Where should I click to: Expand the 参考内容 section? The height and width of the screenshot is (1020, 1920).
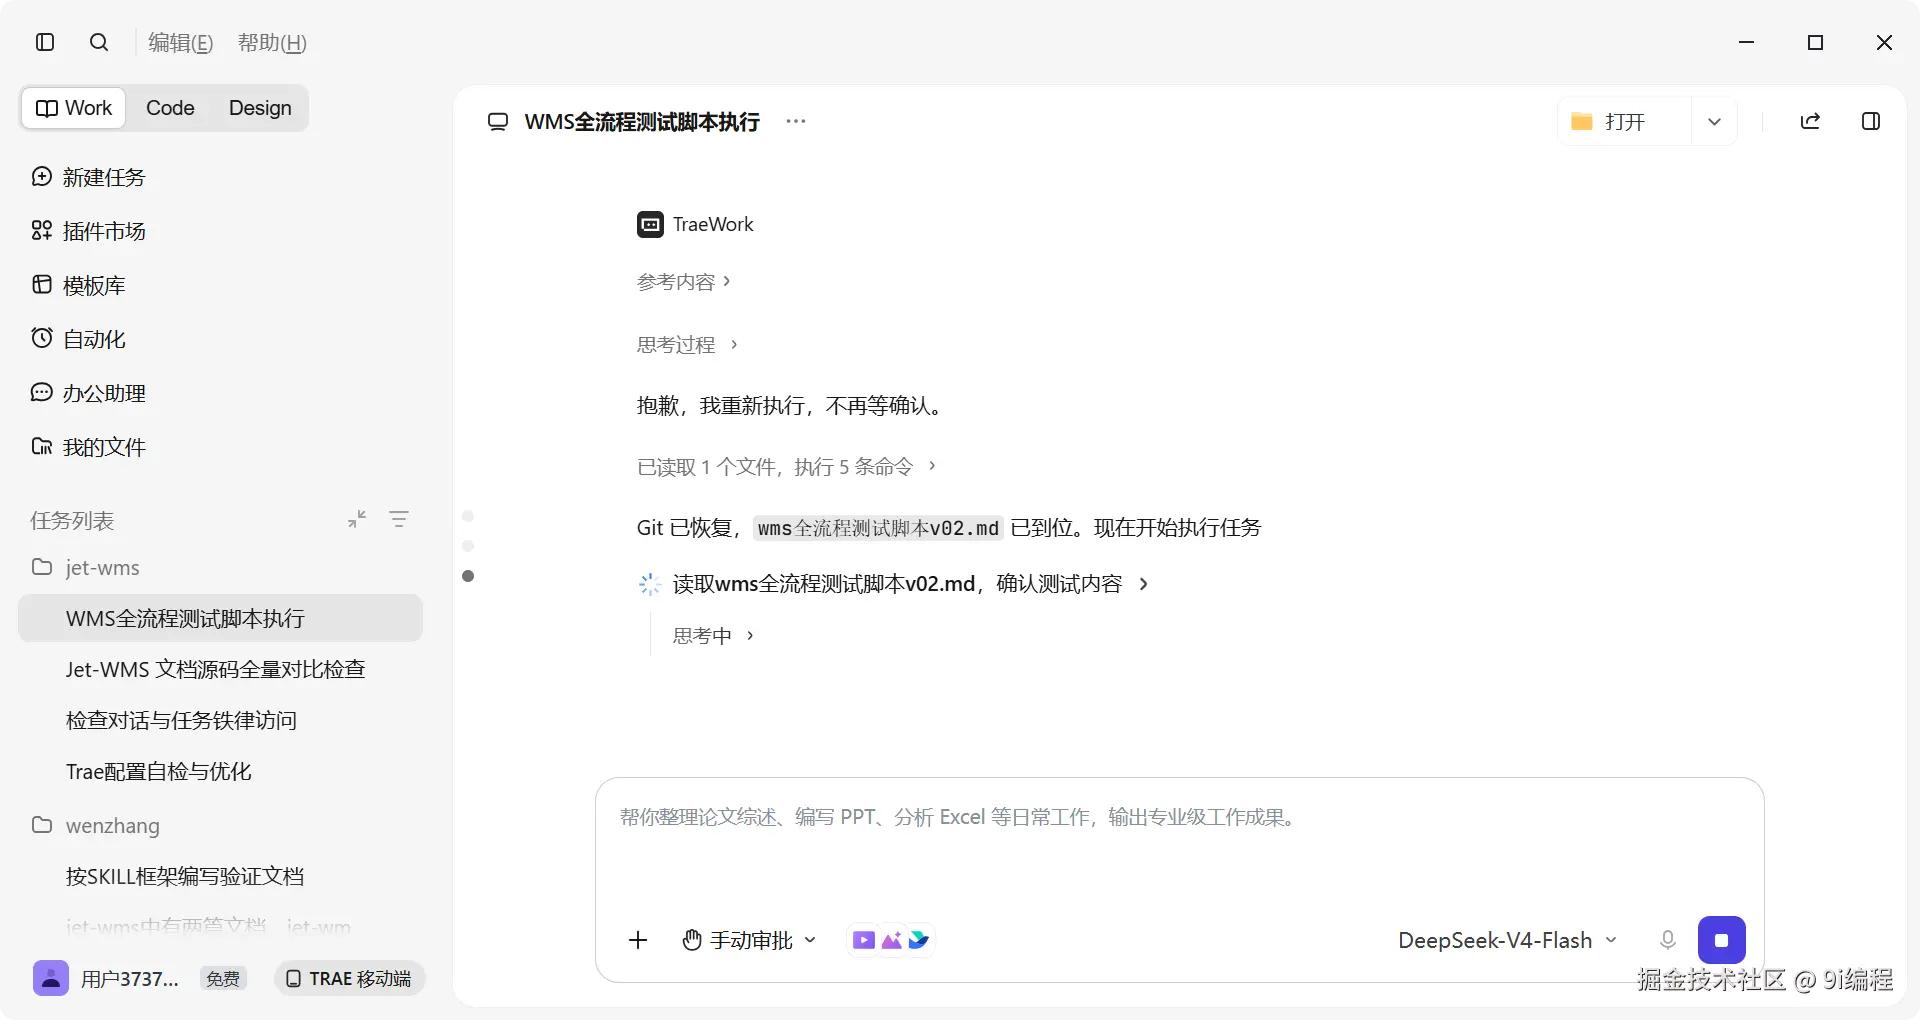click(684, 282)
